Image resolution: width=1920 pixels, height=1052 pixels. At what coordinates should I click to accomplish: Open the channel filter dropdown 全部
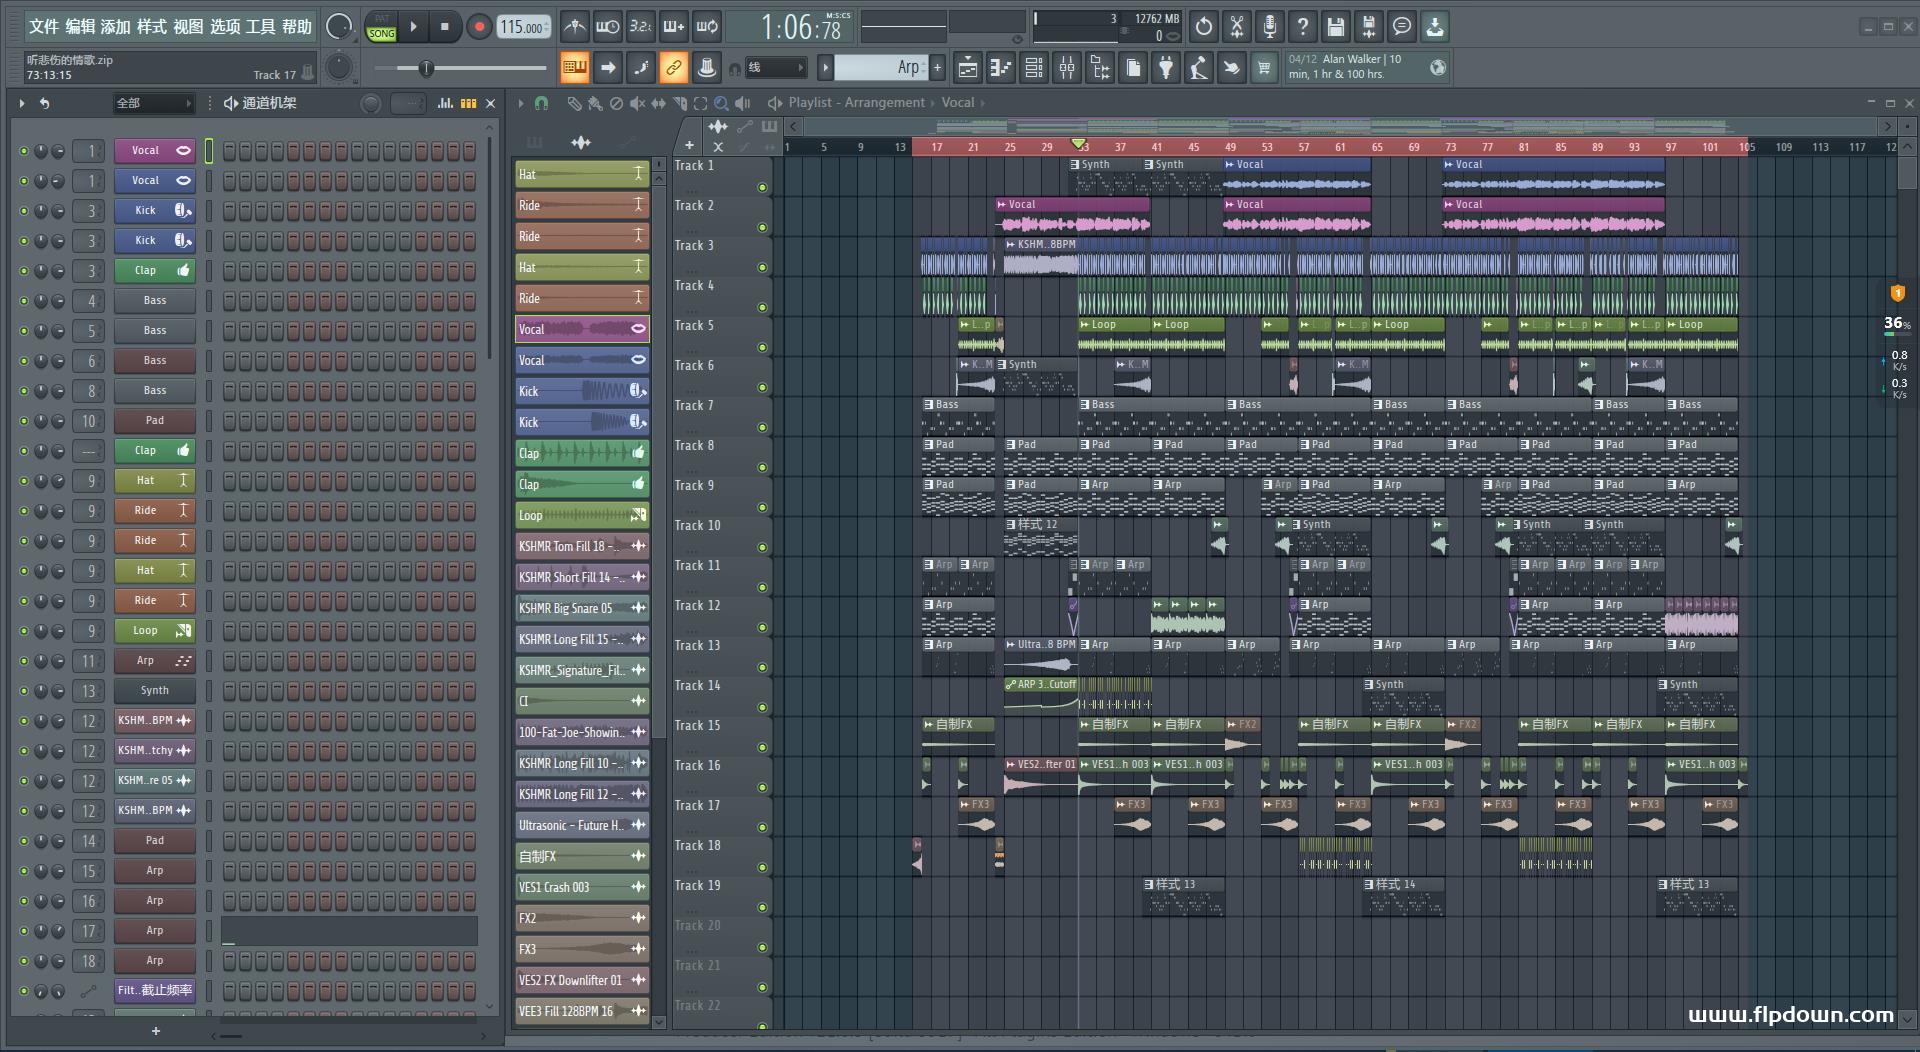click(153, 103)
